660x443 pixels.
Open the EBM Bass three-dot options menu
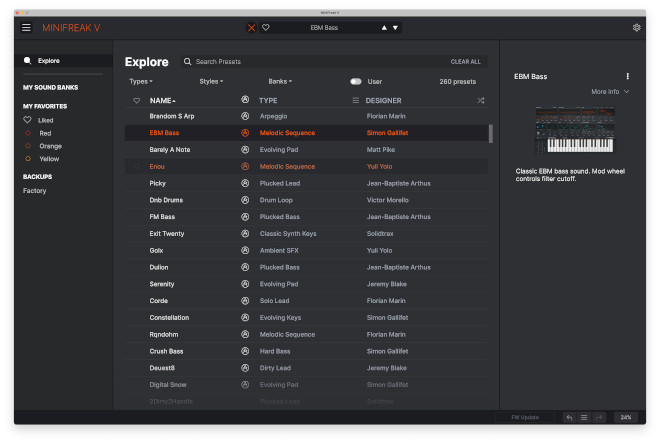pos(628,76)
